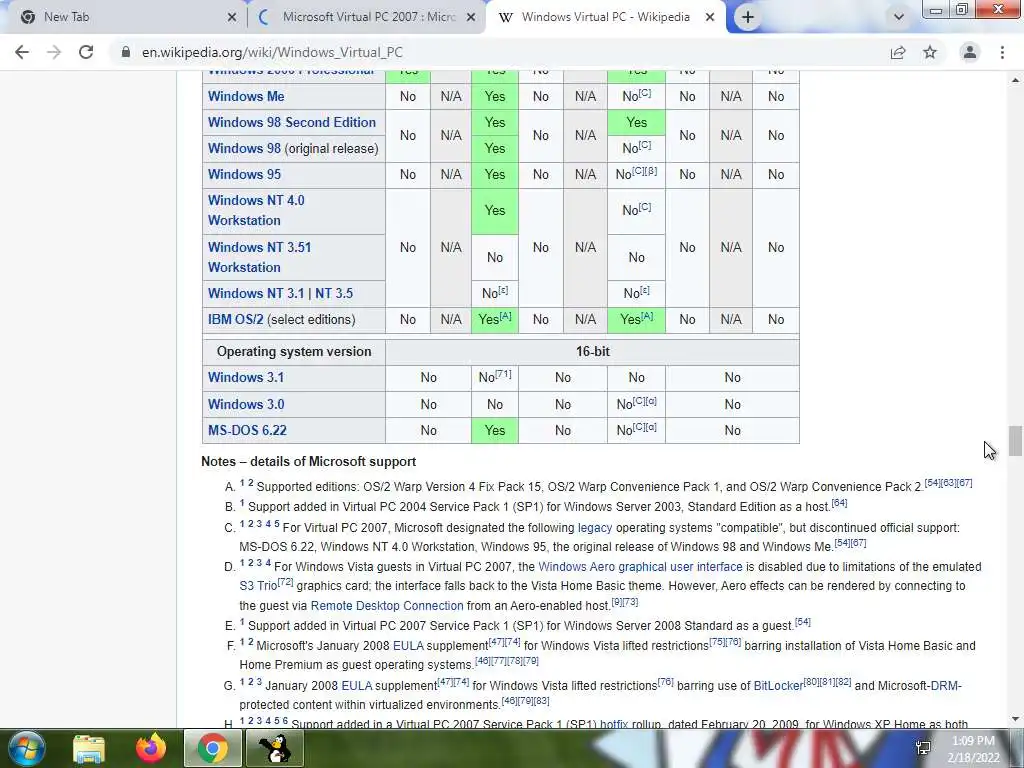This screenshot has width=1024, height=768.
Task: Open Windows 98 Second Edition link
Action: [x=292, y=122]
